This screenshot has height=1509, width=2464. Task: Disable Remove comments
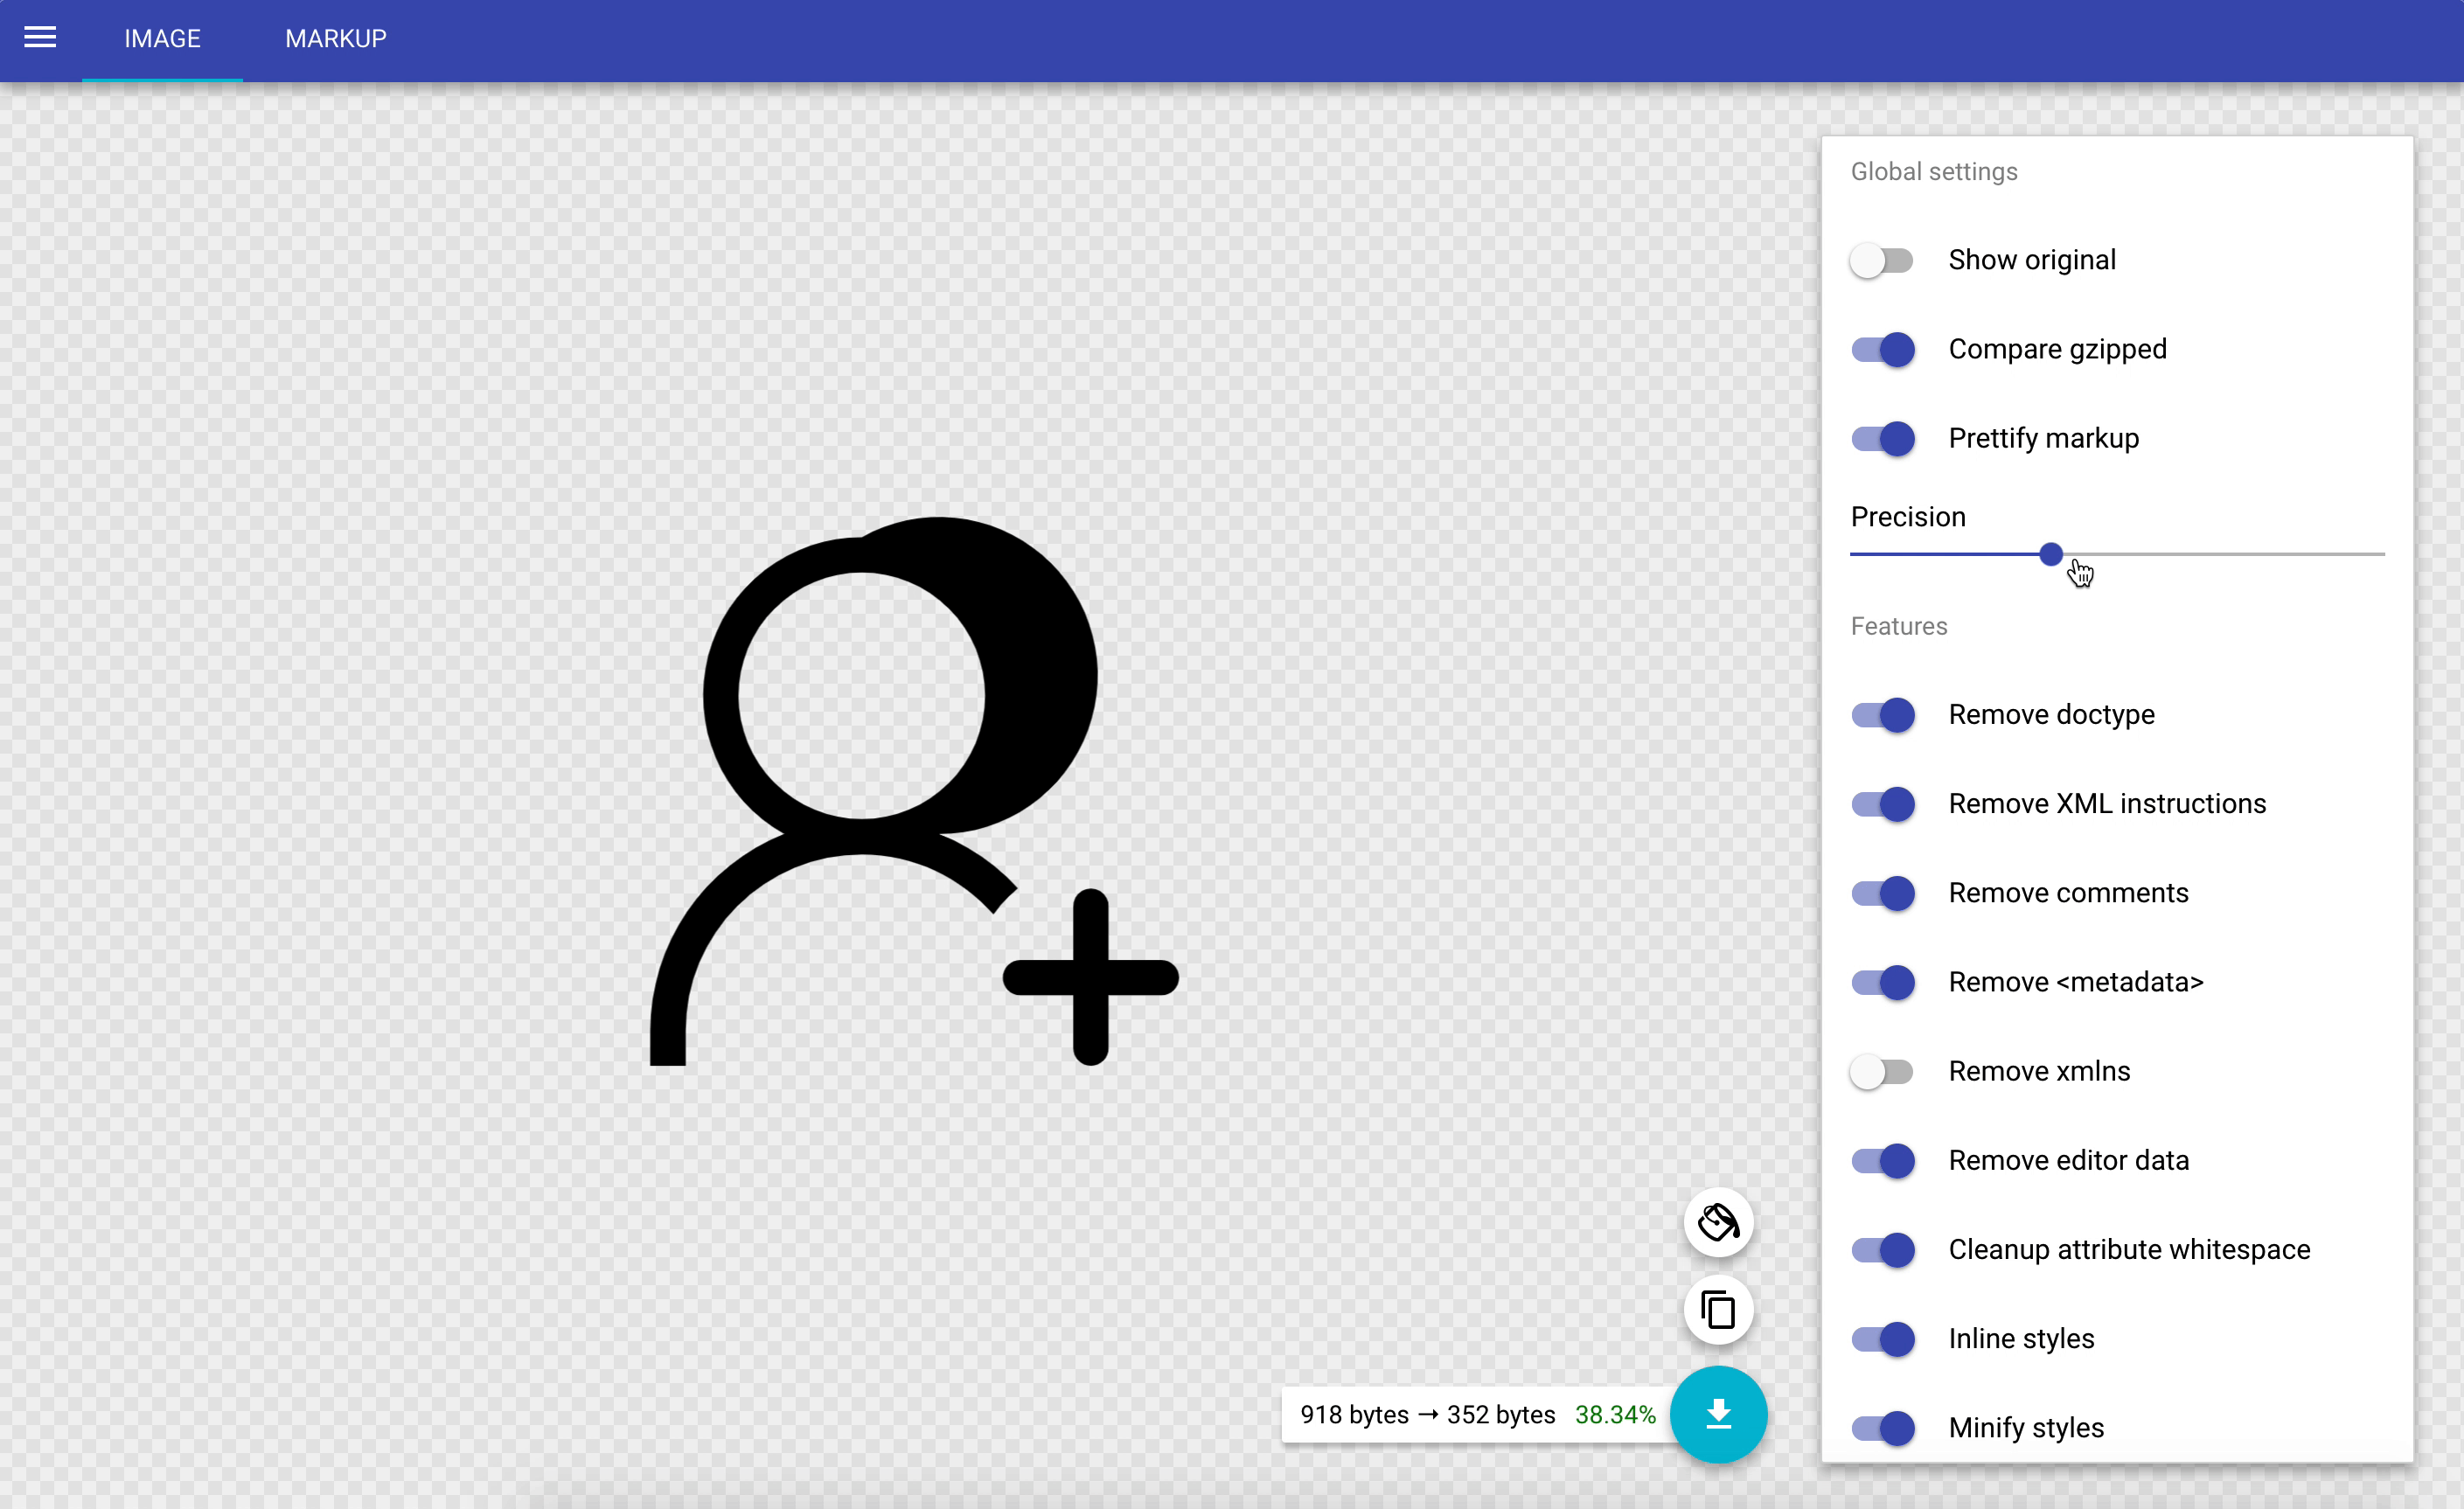[1883, 892]
